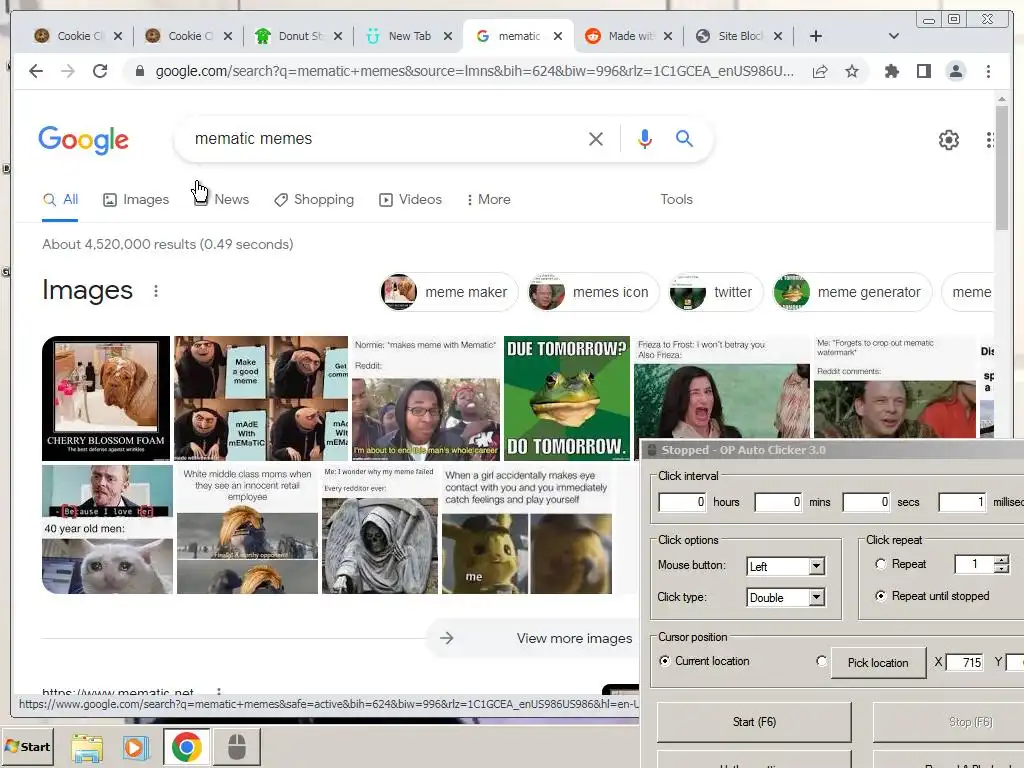Open the Pikachu eye contact meme
This screenshot has width=1024, height=768.
pos(527,530)
